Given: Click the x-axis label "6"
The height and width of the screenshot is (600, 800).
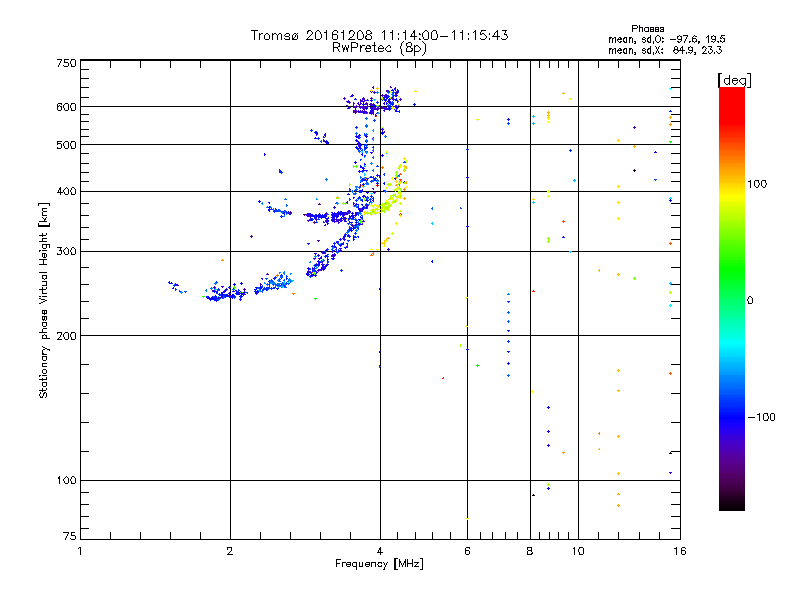Looking at the screenshot, I should (x=467, y=552).
